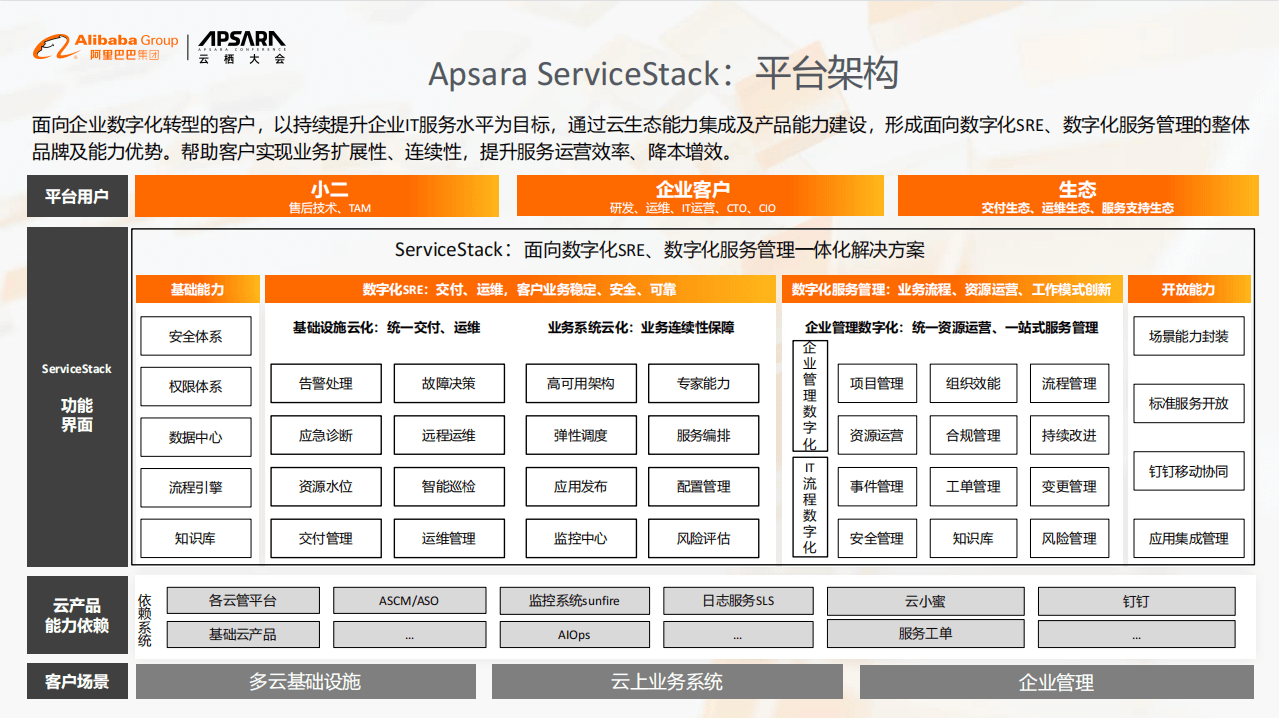Click the "场景能力封装" box

(1189, 336)
